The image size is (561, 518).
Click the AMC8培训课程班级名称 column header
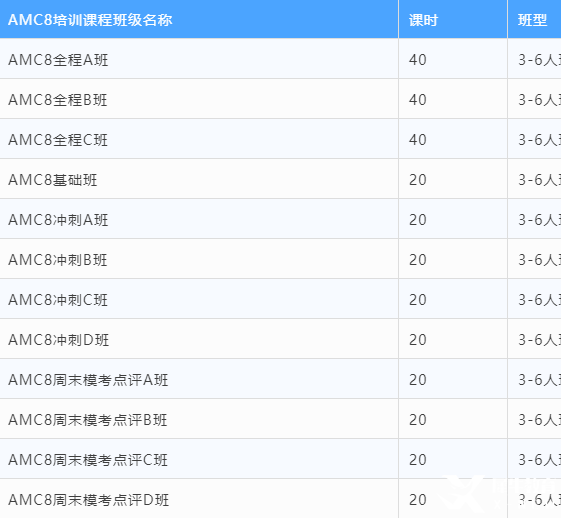tap(90, 20)
